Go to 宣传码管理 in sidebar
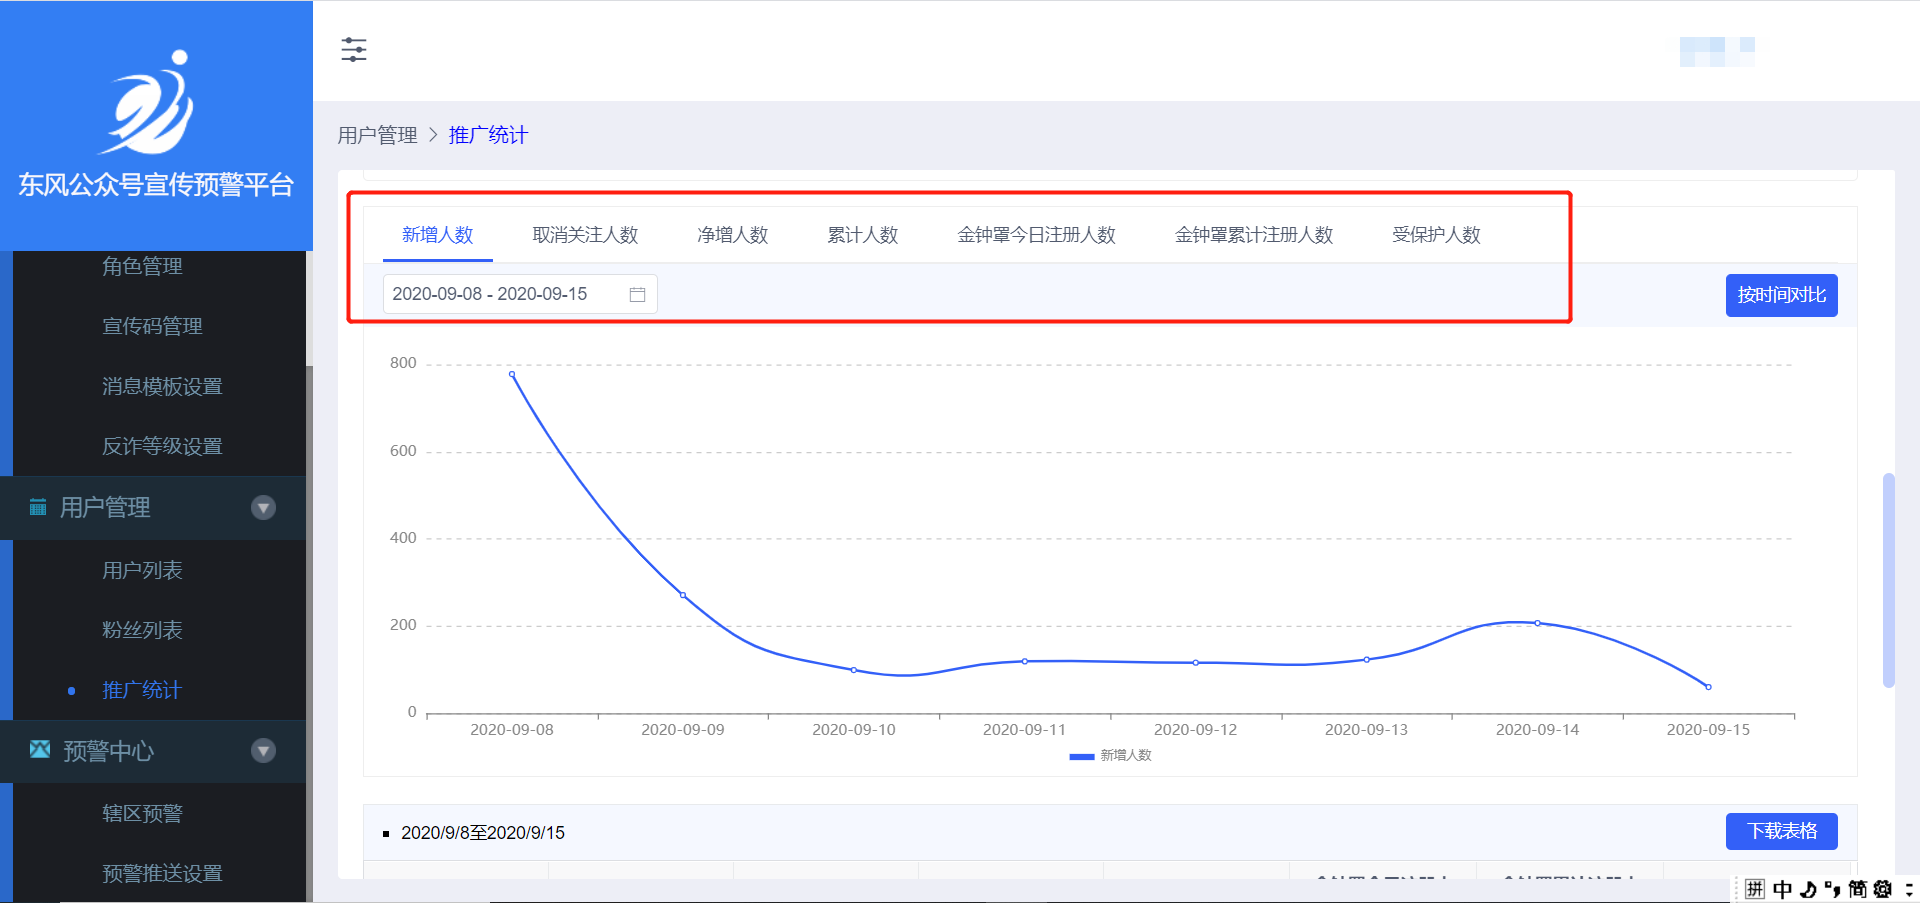Image resolution: width=1920 pixels, height=903 pixels. point(152,326)
